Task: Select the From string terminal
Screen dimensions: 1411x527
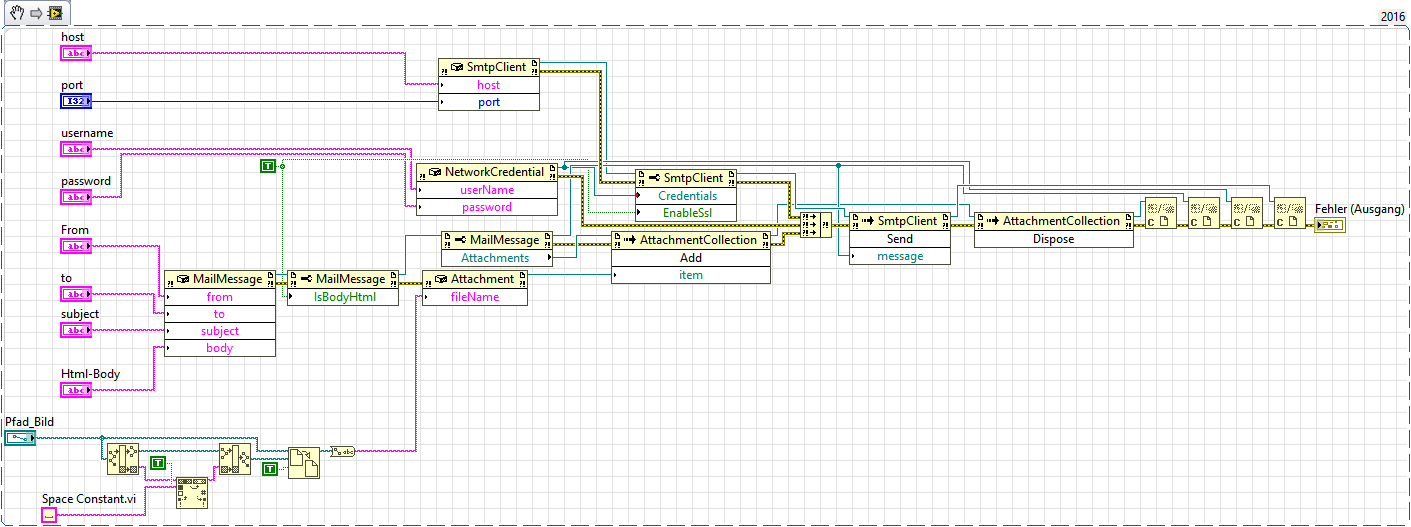Action: tap(76, 246)
